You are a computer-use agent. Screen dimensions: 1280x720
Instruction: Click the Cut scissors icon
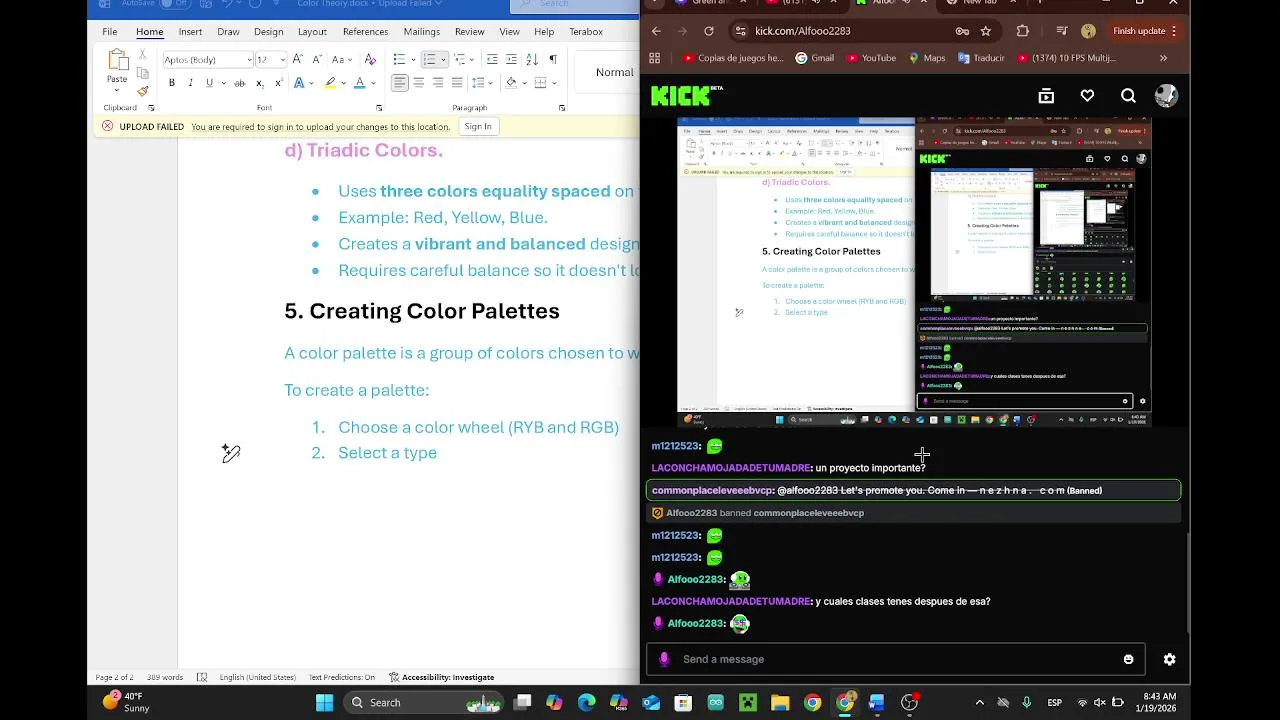143,55
